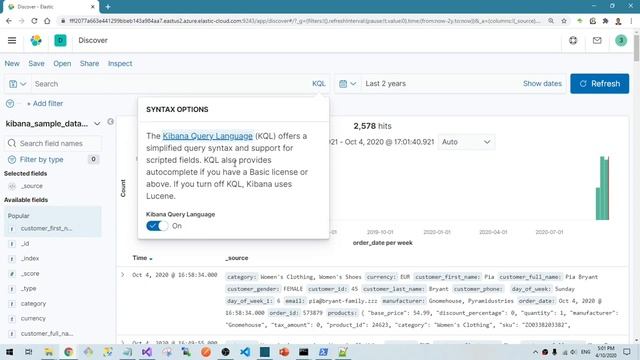640x360 pixels.
Task: Go to browser home page
Action: coord(47,21)
